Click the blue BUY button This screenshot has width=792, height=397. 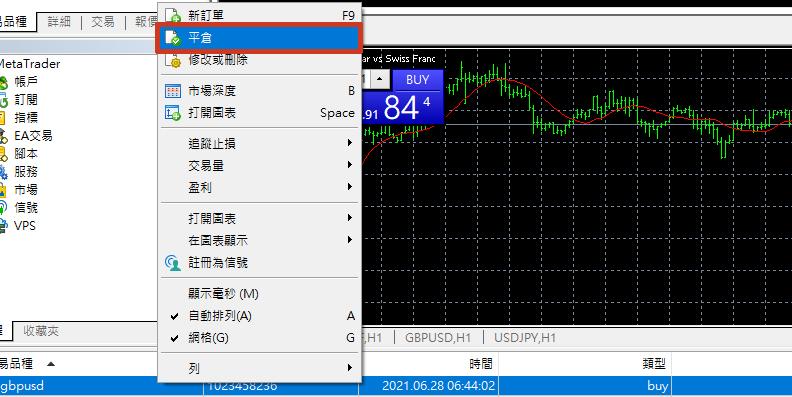[x=418, y=80]
